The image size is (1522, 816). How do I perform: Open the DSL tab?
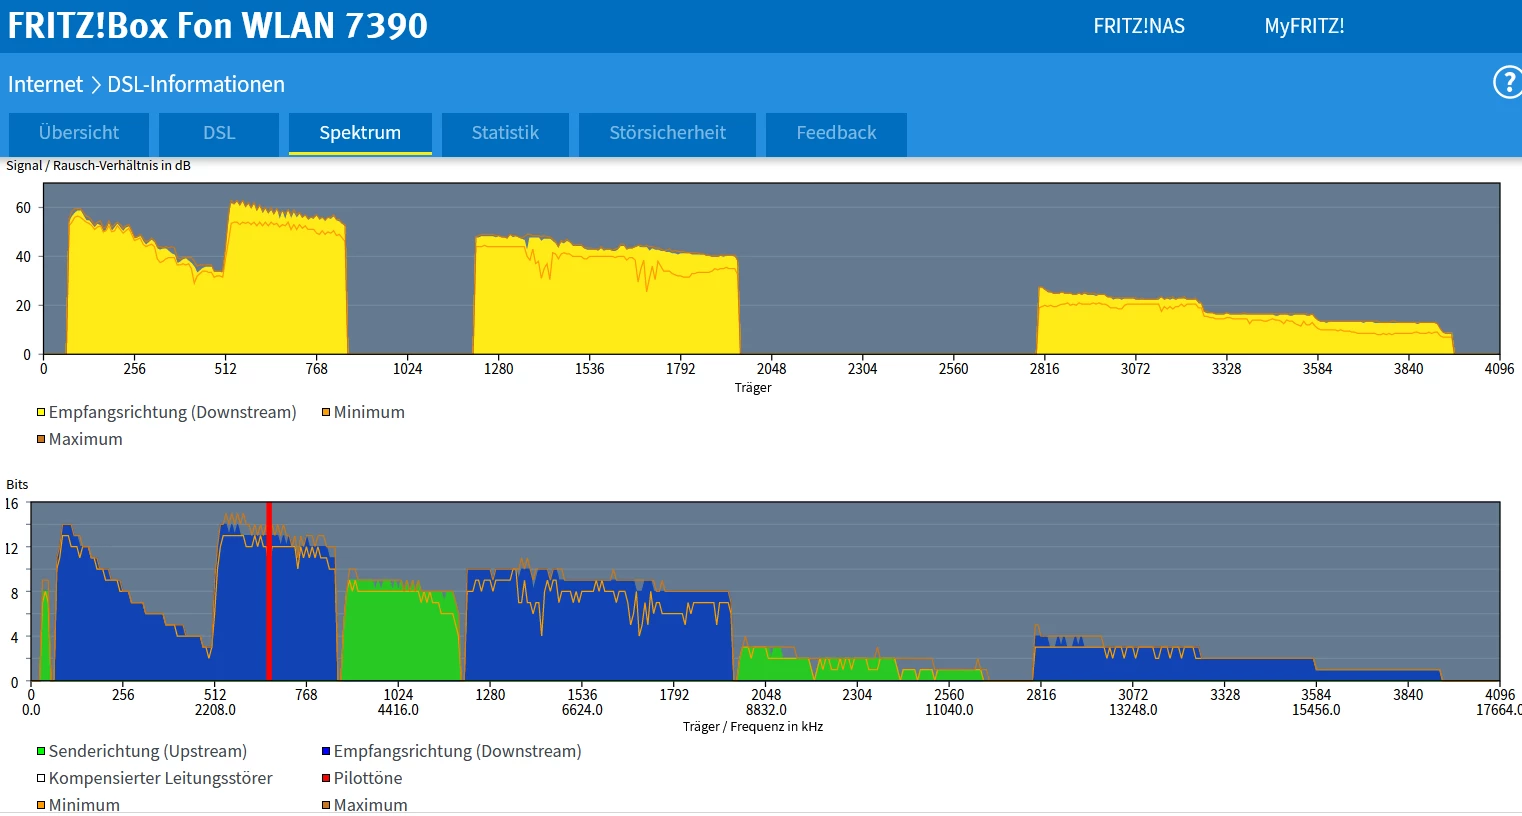click(219, 133)
